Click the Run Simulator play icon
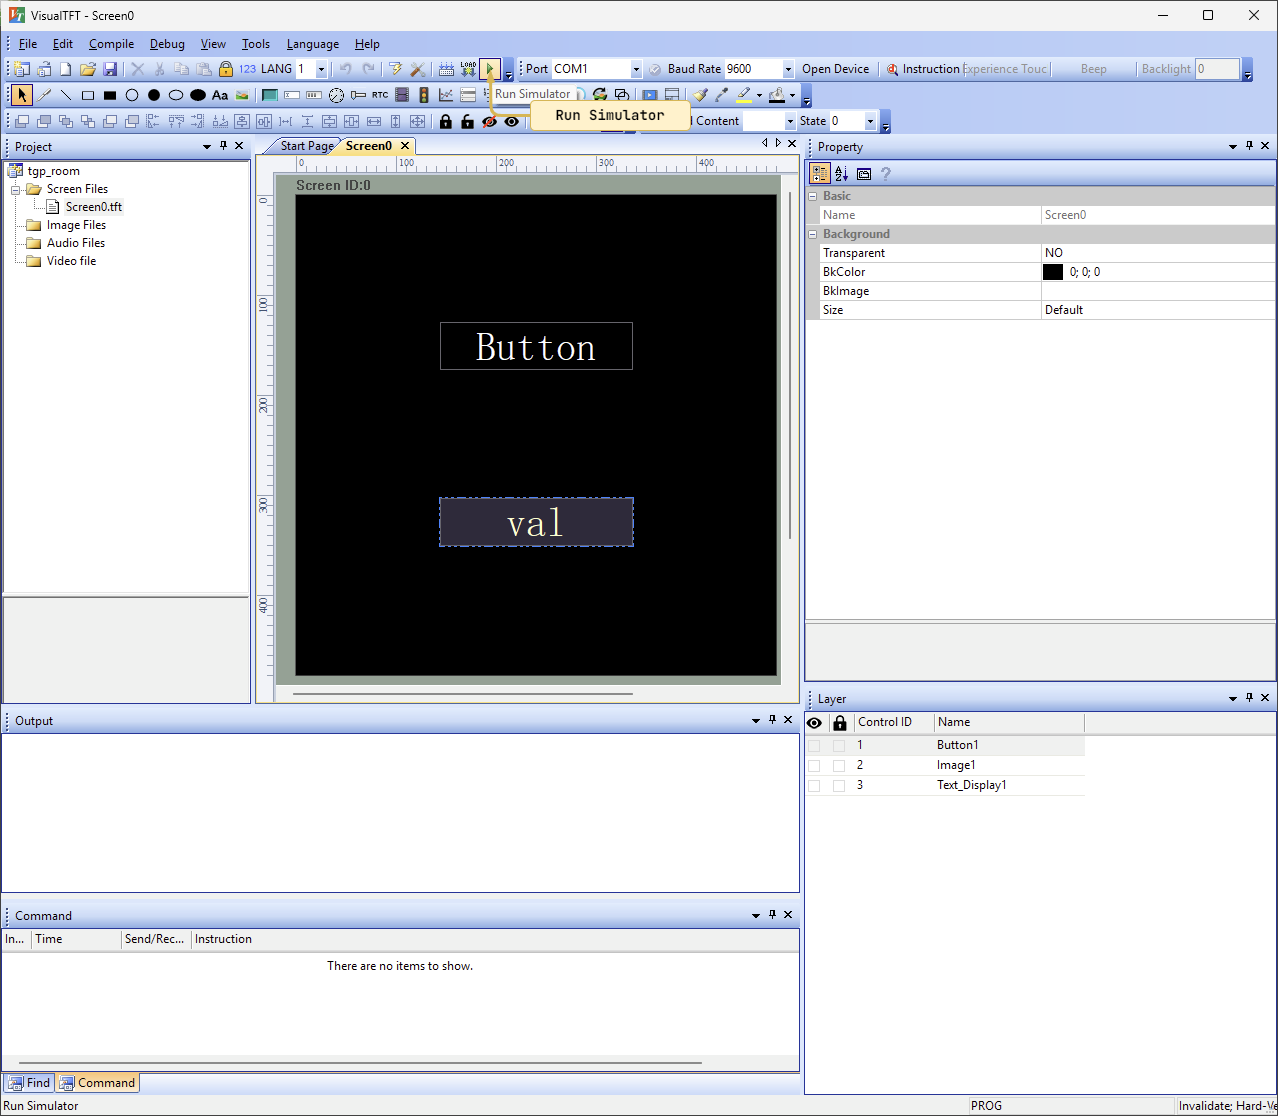The image size is (1278, 1116). 490,69
